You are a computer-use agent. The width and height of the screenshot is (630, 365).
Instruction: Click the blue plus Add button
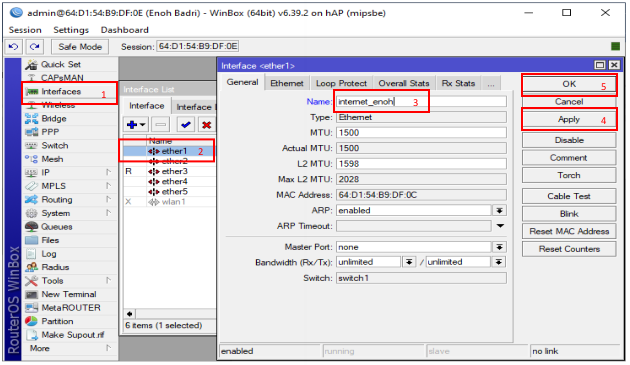point(132,125)
